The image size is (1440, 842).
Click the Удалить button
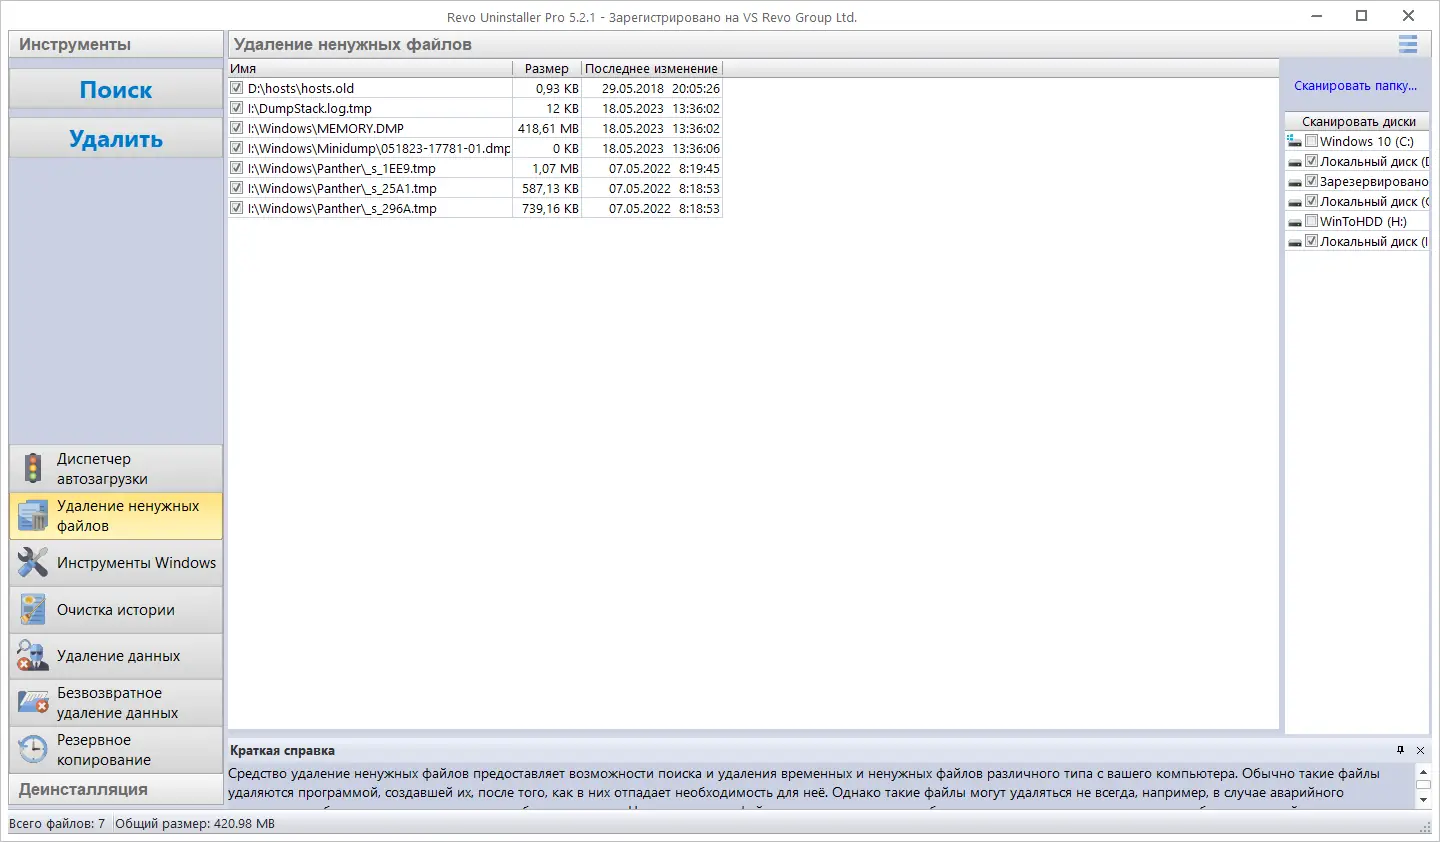coord(116,138)
